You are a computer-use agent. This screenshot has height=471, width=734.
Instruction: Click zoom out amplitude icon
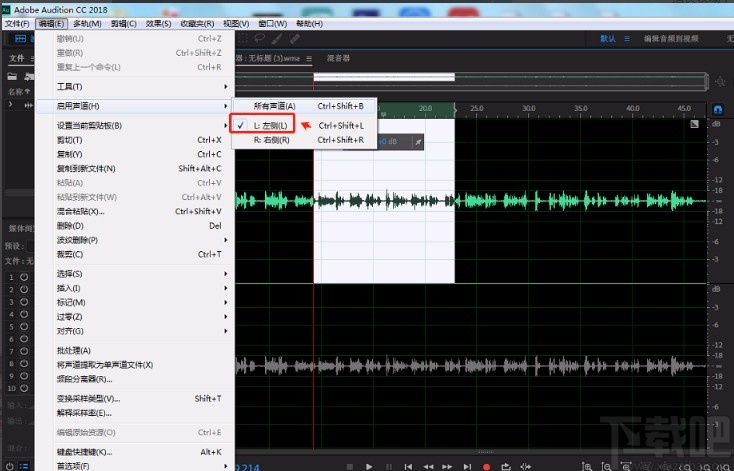(606, 466)
